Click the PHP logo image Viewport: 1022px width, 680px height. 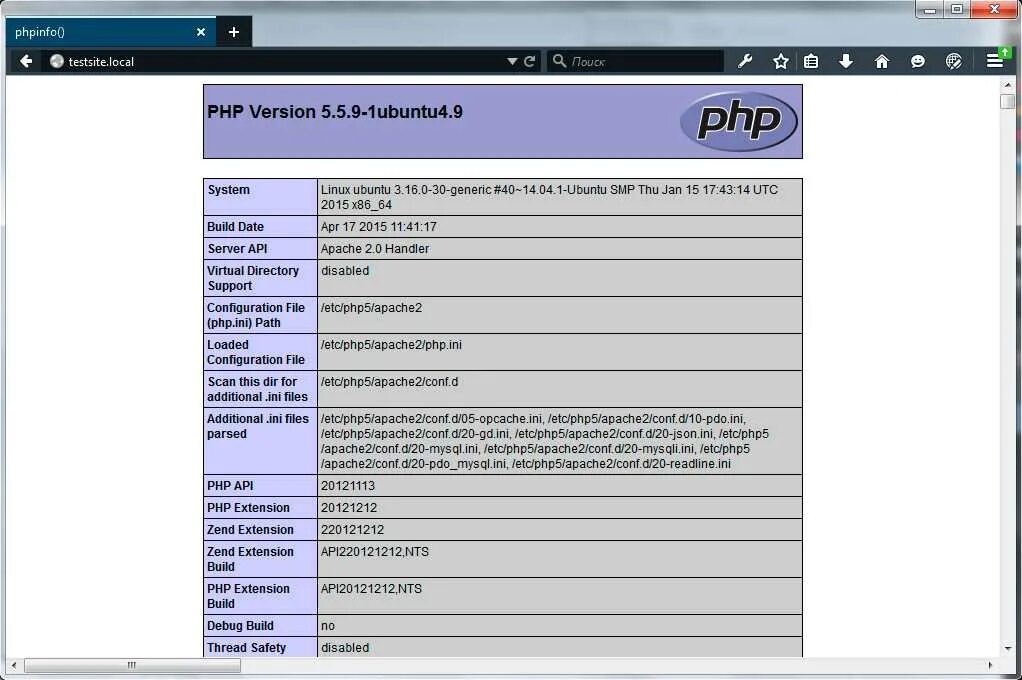pyautogui.click(x=738, y=121)
